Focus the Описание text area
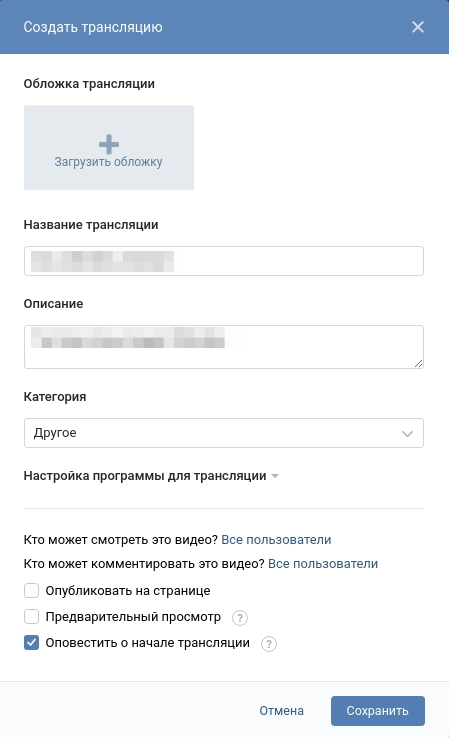The height and width of the screenshot is (737, 449). [x=224, y=347]
